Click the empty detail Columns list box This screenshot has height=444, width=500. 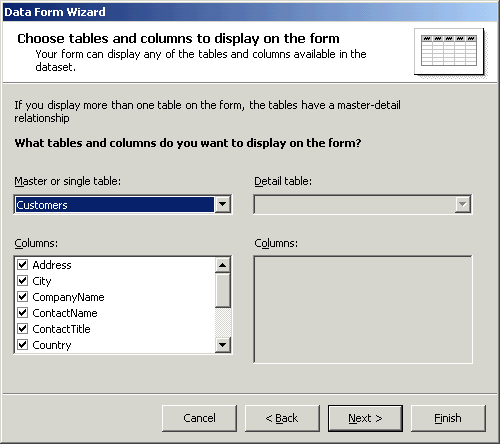point(363,309)
